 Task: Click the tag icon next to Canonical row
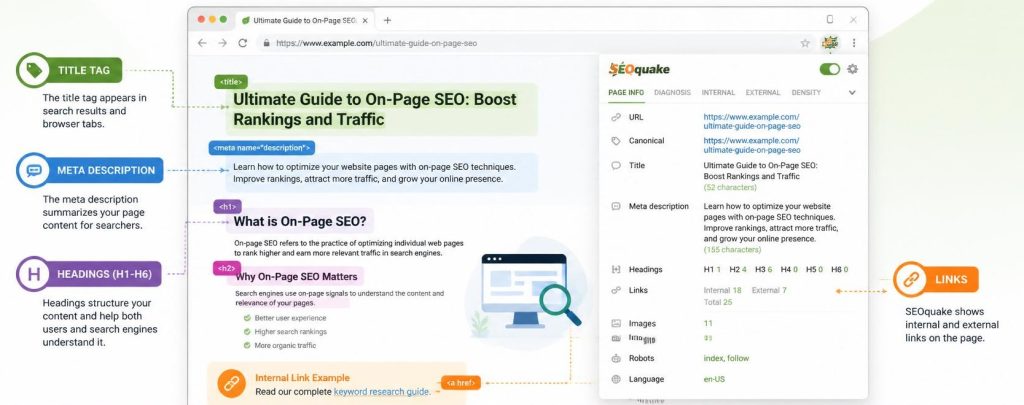coord(616,141)
